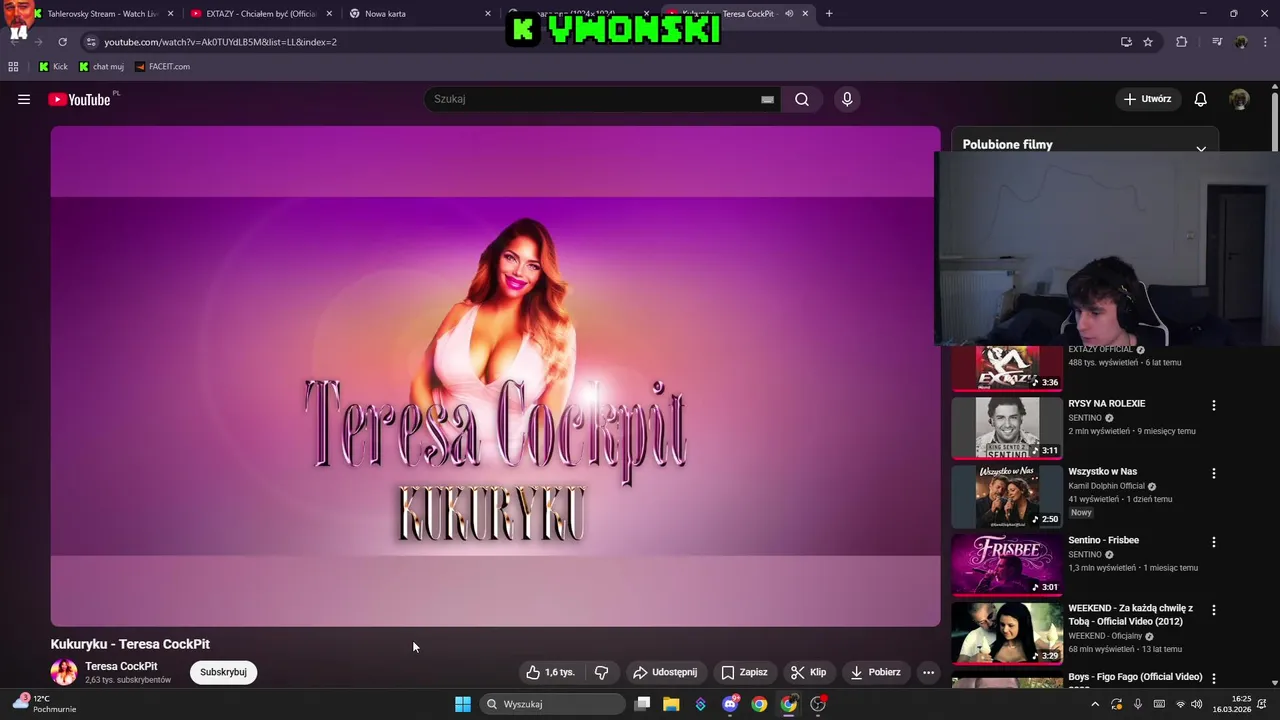Click the Utwórz create button
This screenshot has width=1280, height=720.
(1148, 99)
